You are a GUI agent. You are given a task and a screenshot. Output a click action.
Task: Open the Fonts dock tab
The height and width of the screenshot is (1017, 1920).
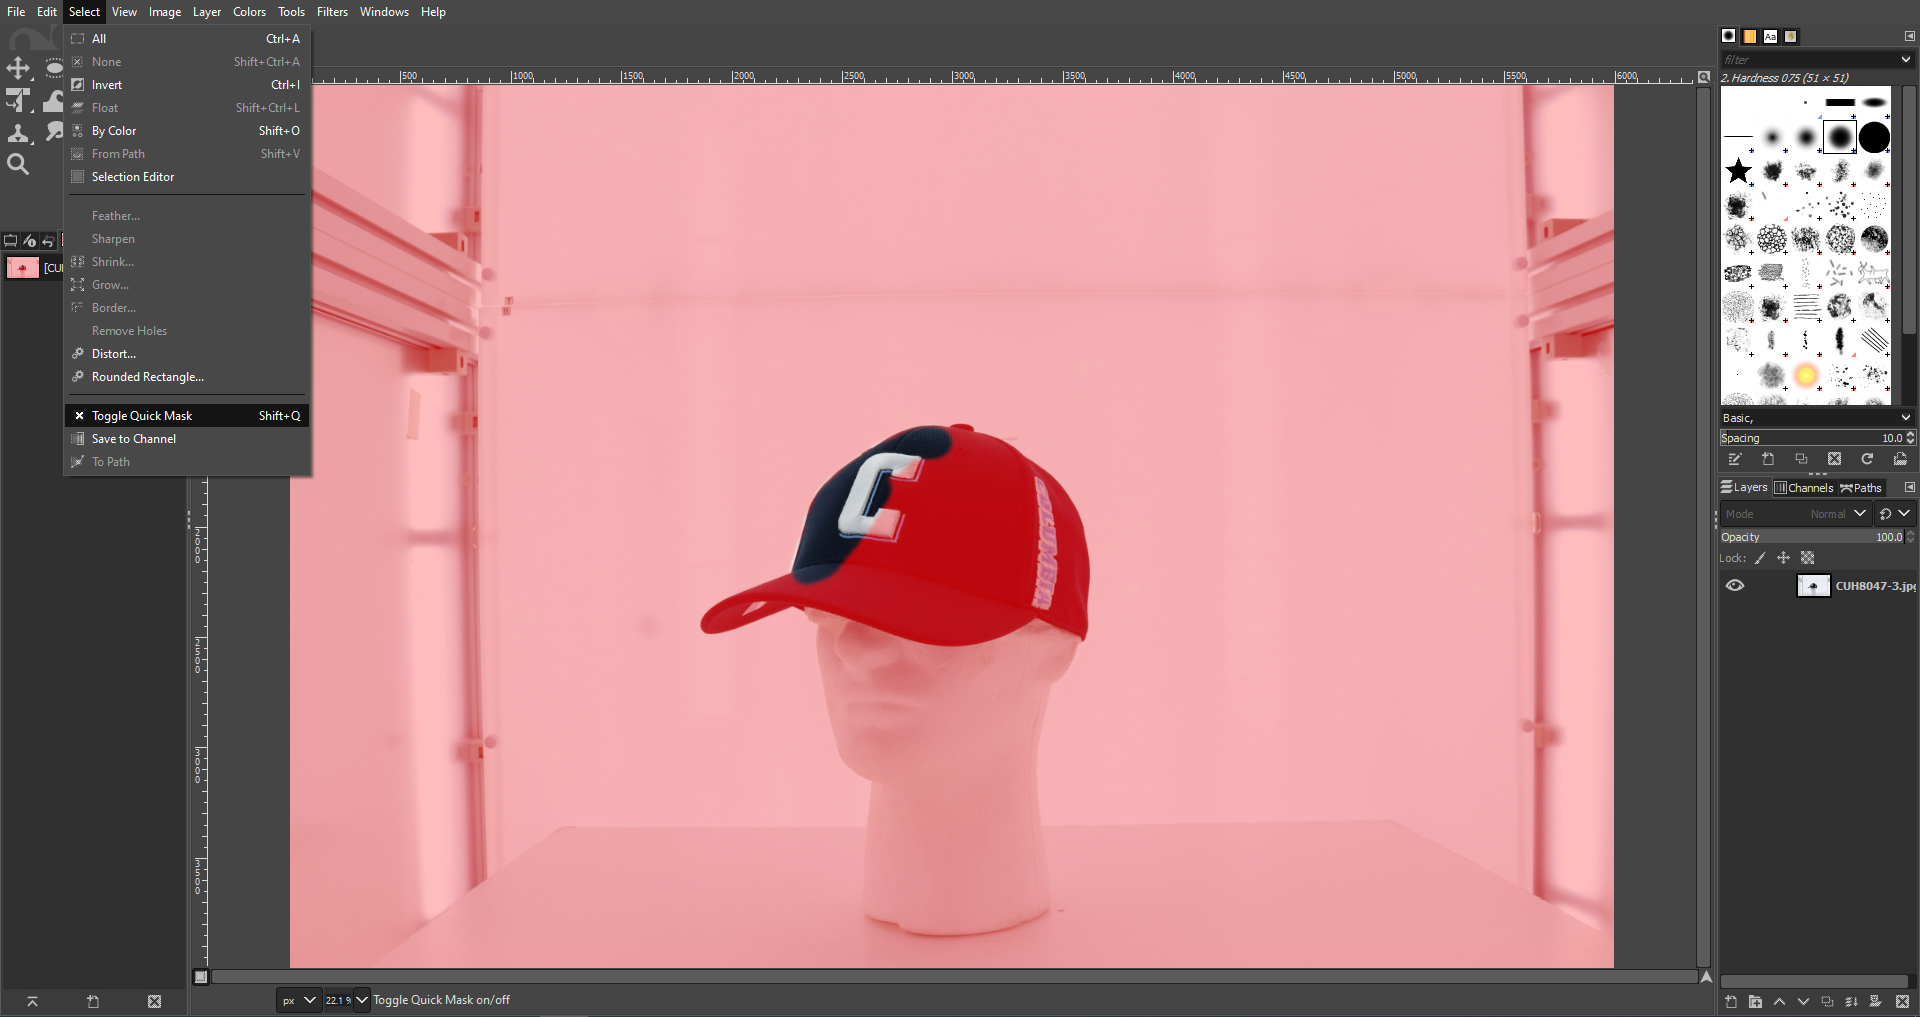1770,36
